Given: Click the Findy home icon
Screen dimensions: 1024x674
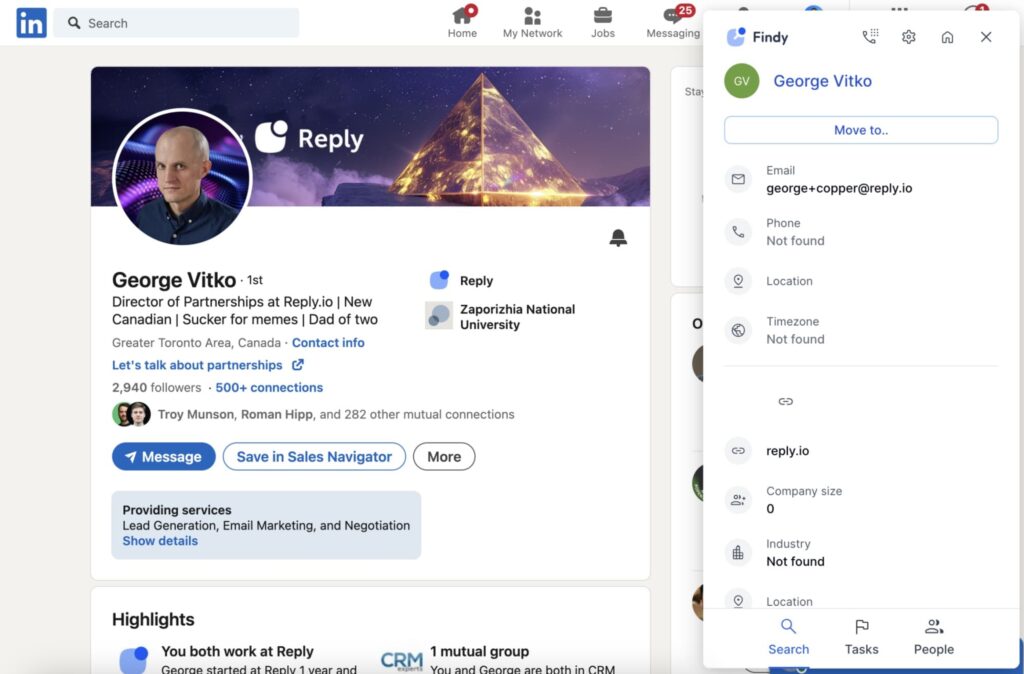Looking at the screenshot, I should click(x=947, y=36).
